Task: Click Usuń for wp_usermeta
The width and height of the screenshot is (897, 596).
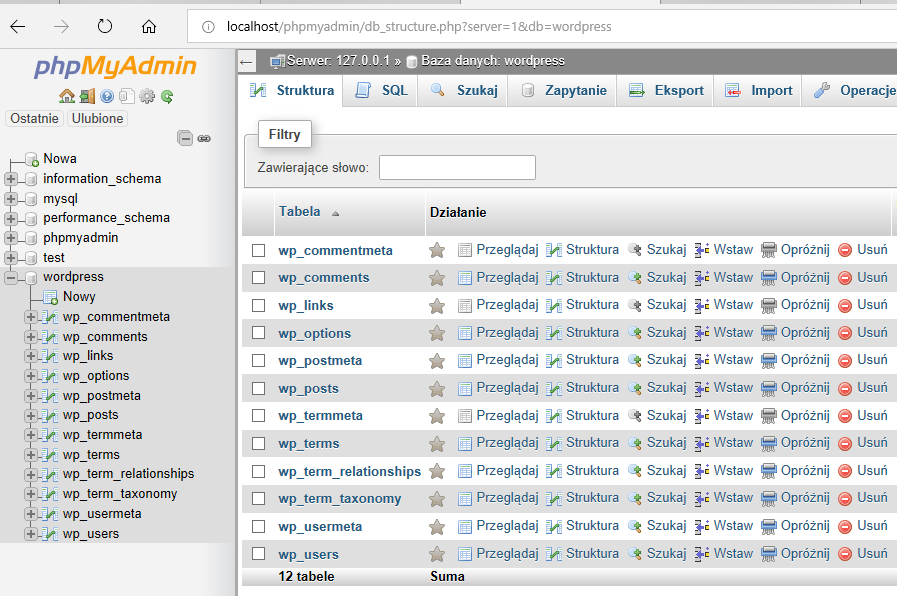Action: tap(863, 526)
